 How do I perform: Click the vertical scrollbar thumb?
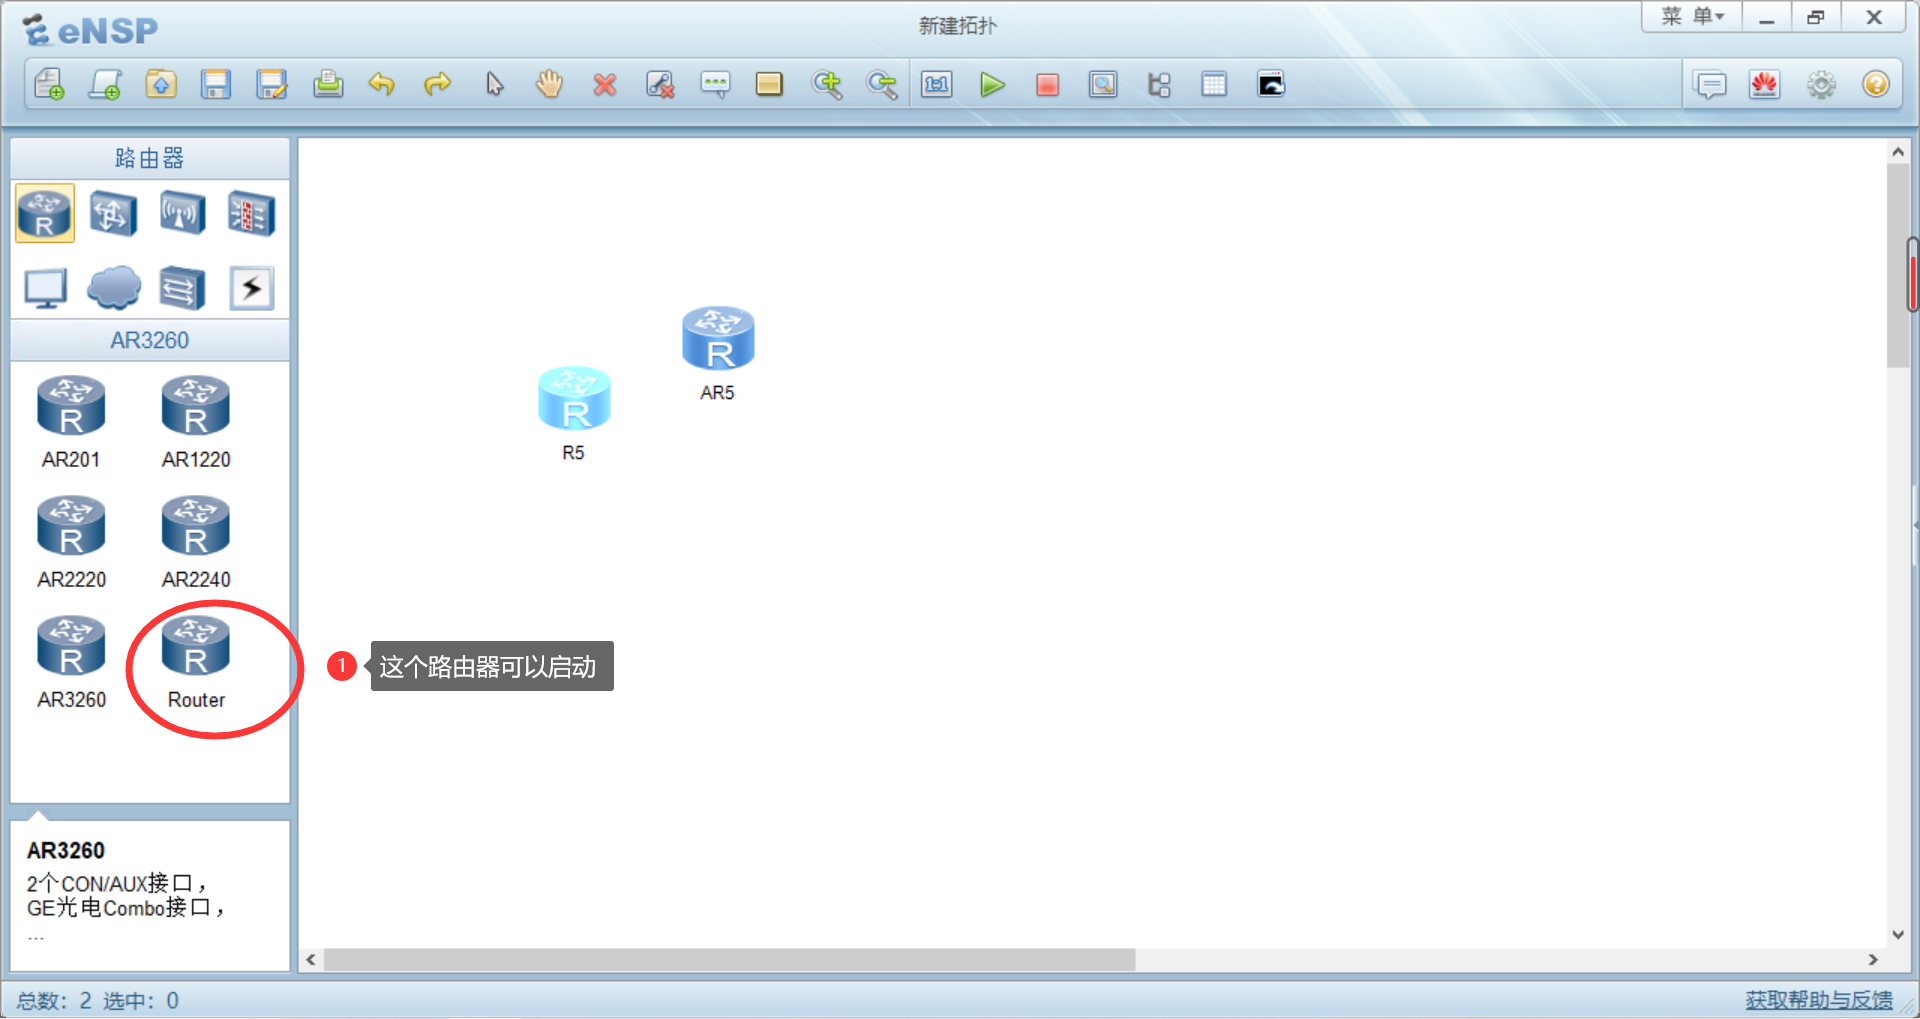[x=1898, y=266]
